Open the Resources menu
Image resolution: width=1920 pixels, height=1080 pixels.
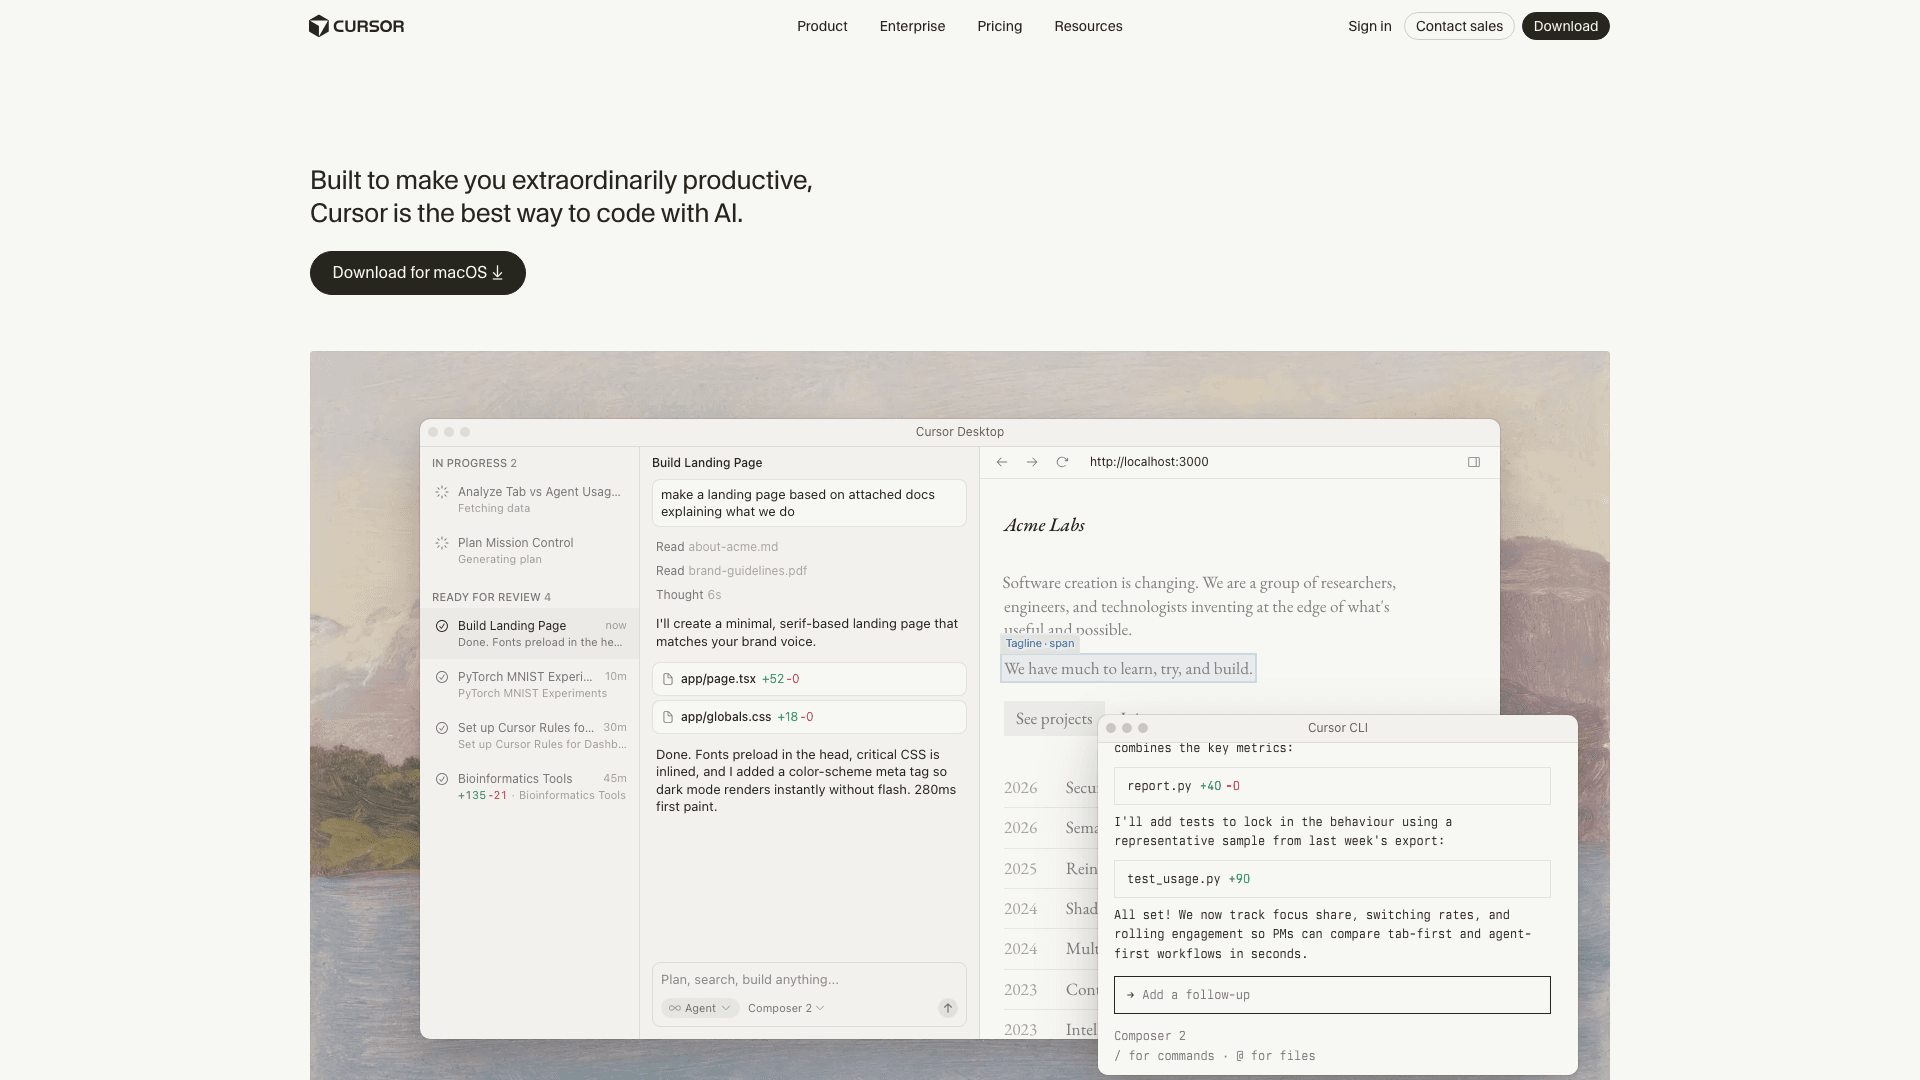(x=1088, y=26)
